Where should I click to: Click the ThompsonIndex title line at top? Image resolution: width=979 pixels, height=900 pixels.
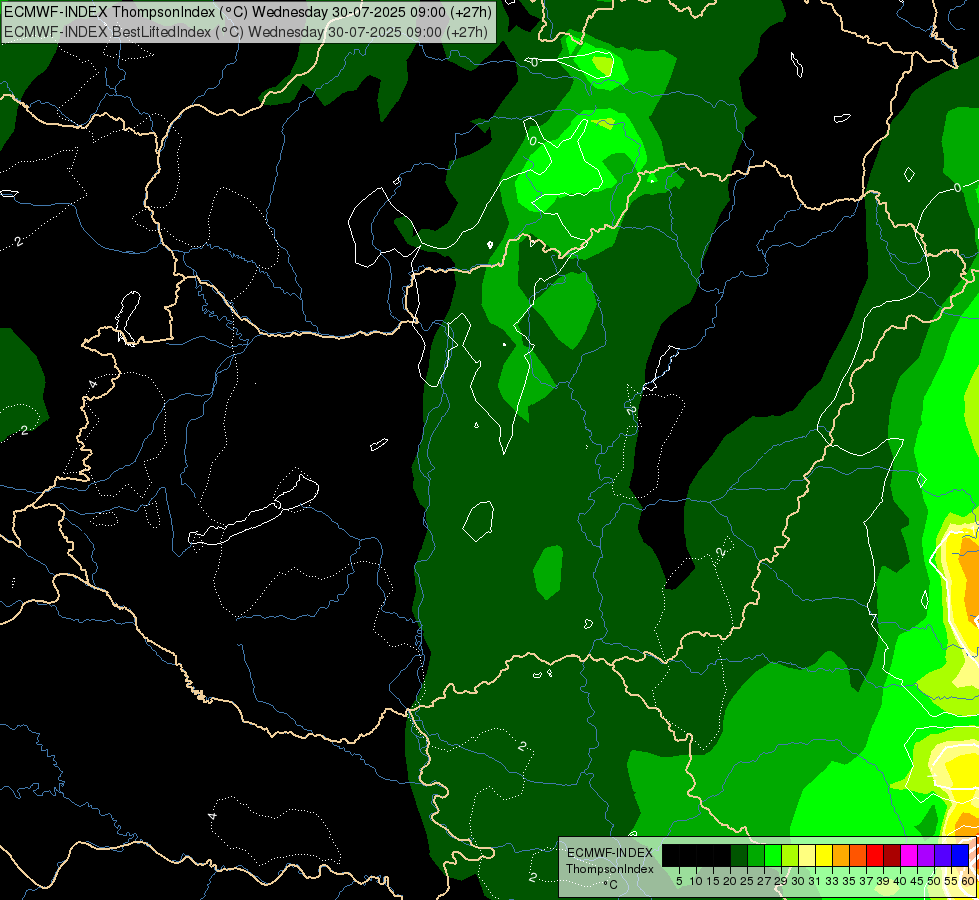coord(248,12)
